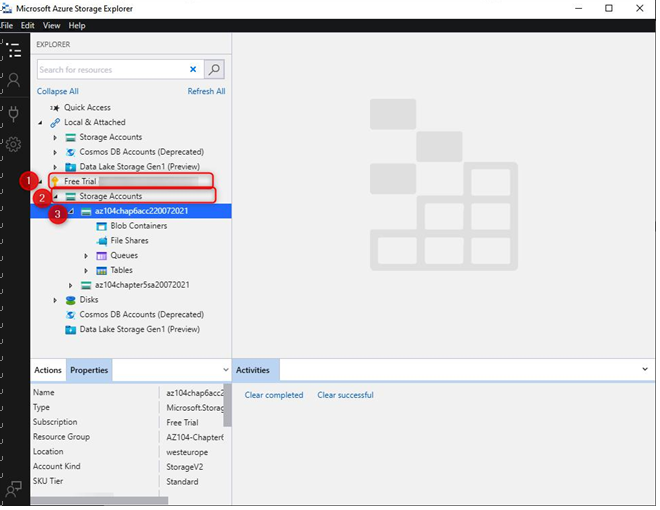Open the Explorer tree view sidebar icon
The image size is (660, 510).
[x=14, y=50]
